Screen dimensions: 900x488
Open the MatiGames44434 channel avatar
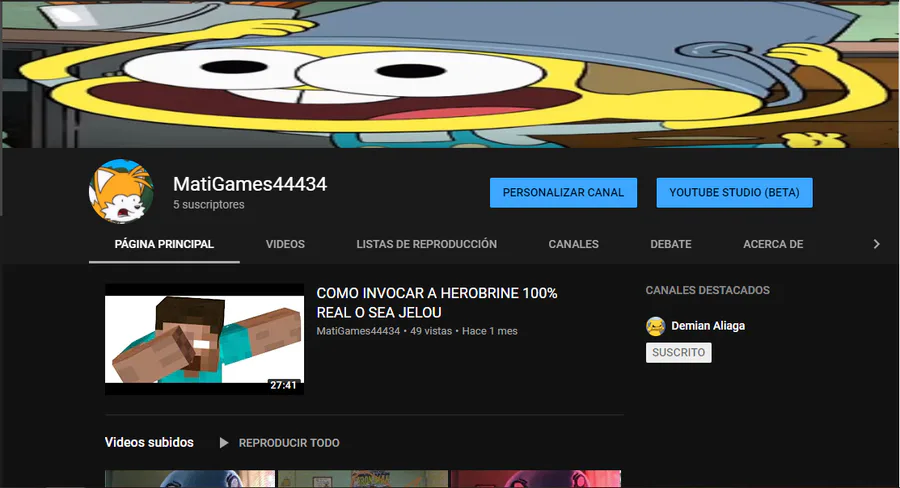[x=121, y=192]
